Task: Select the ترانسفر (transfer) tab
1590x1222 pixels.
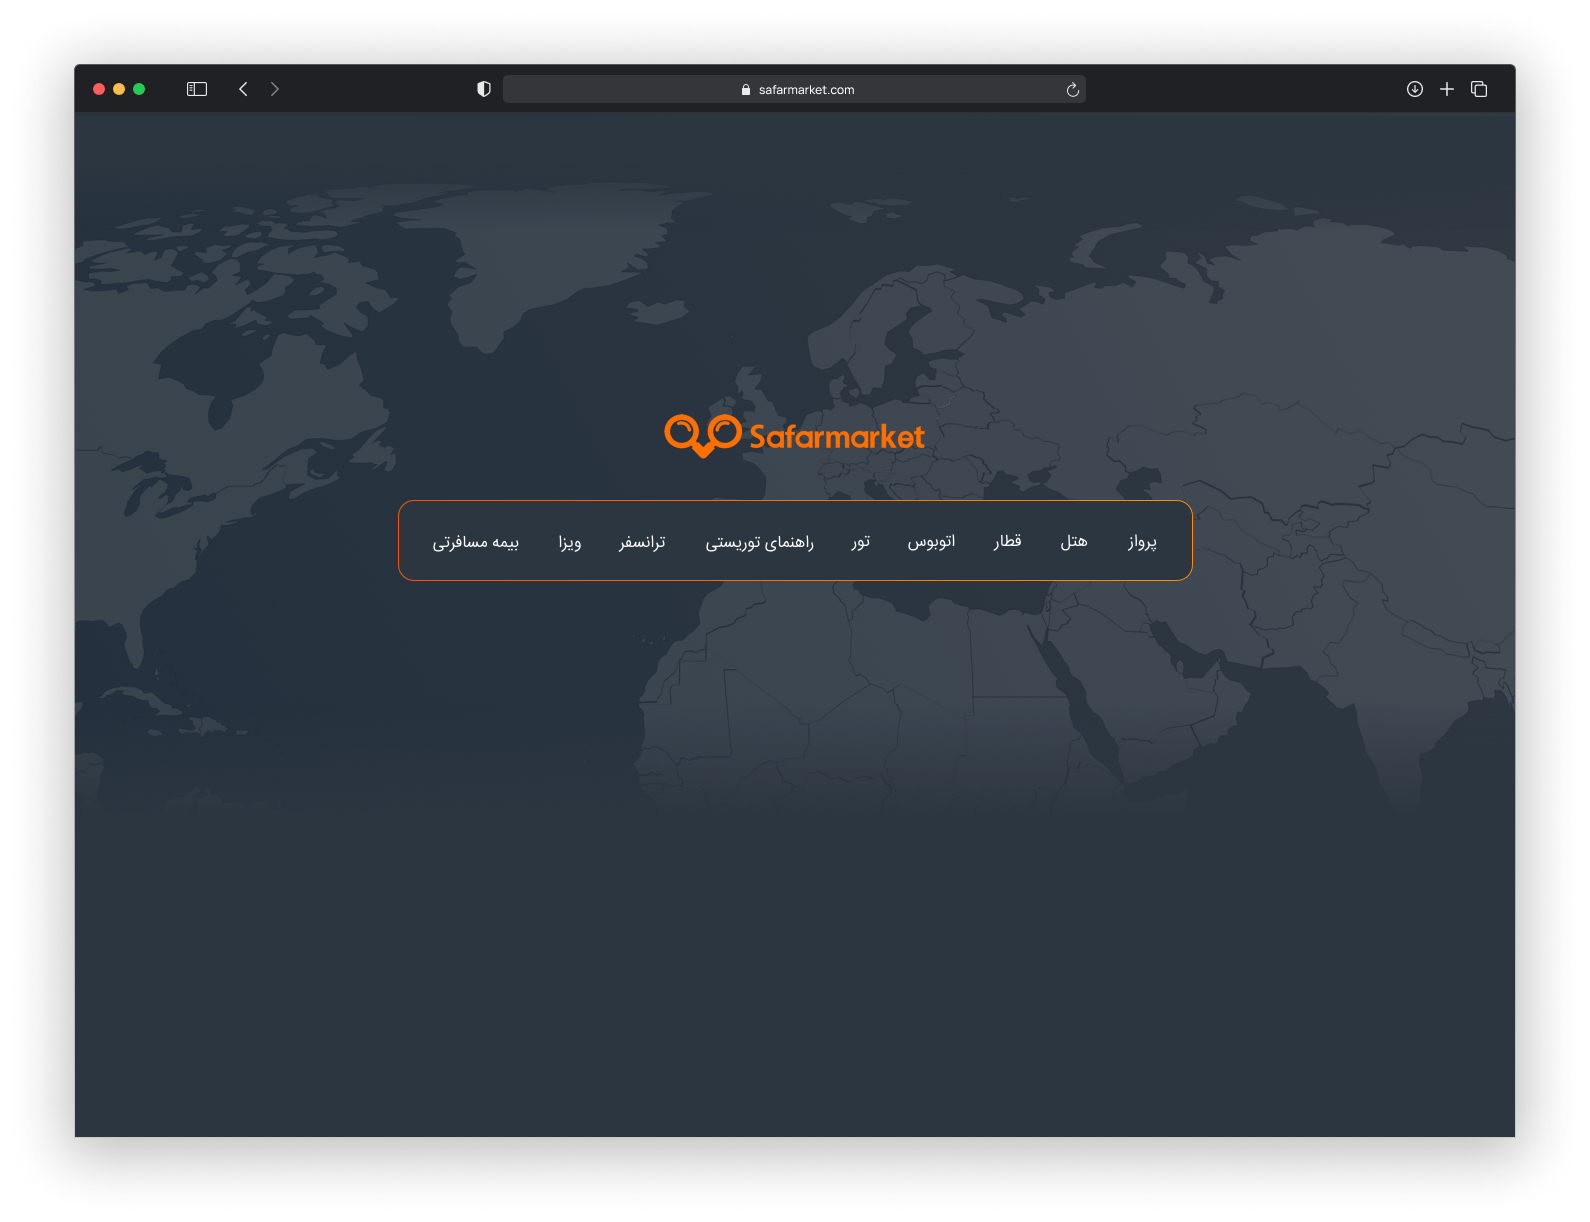Action: tap(642, 542)
